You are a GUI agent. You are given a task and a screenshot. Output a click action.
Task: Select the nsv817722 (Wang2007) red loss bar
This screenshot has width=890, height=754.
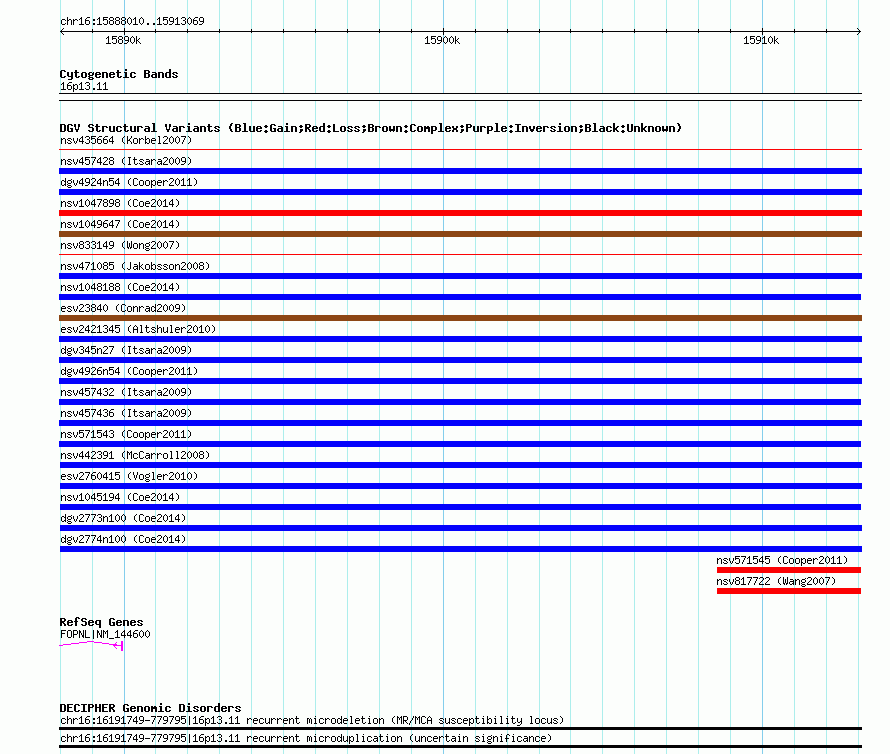(789, 591)
